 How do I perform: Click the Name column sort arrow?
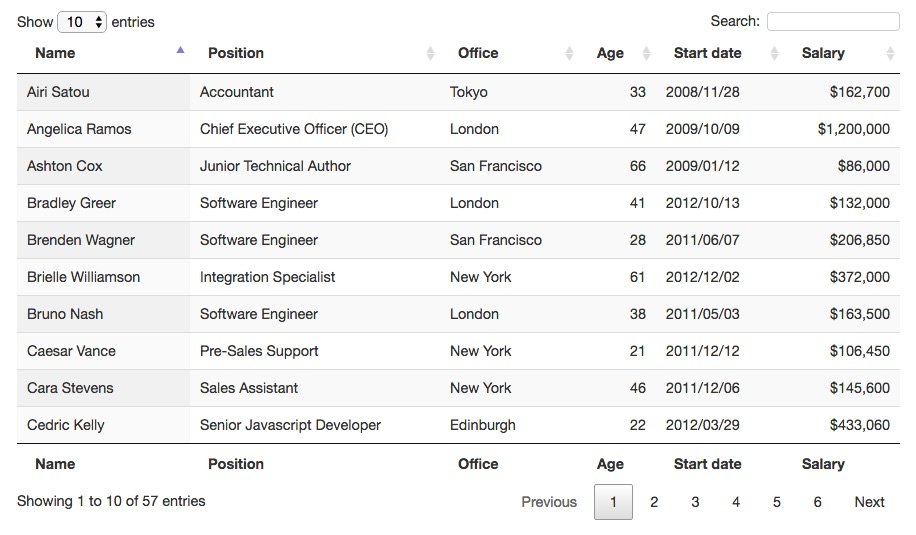pos(181,50)
